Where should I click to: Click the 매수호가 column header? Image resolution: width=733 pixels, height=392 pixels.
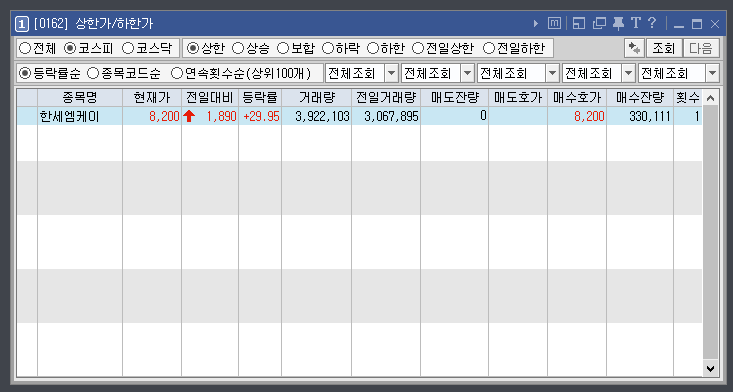point(577,98)
